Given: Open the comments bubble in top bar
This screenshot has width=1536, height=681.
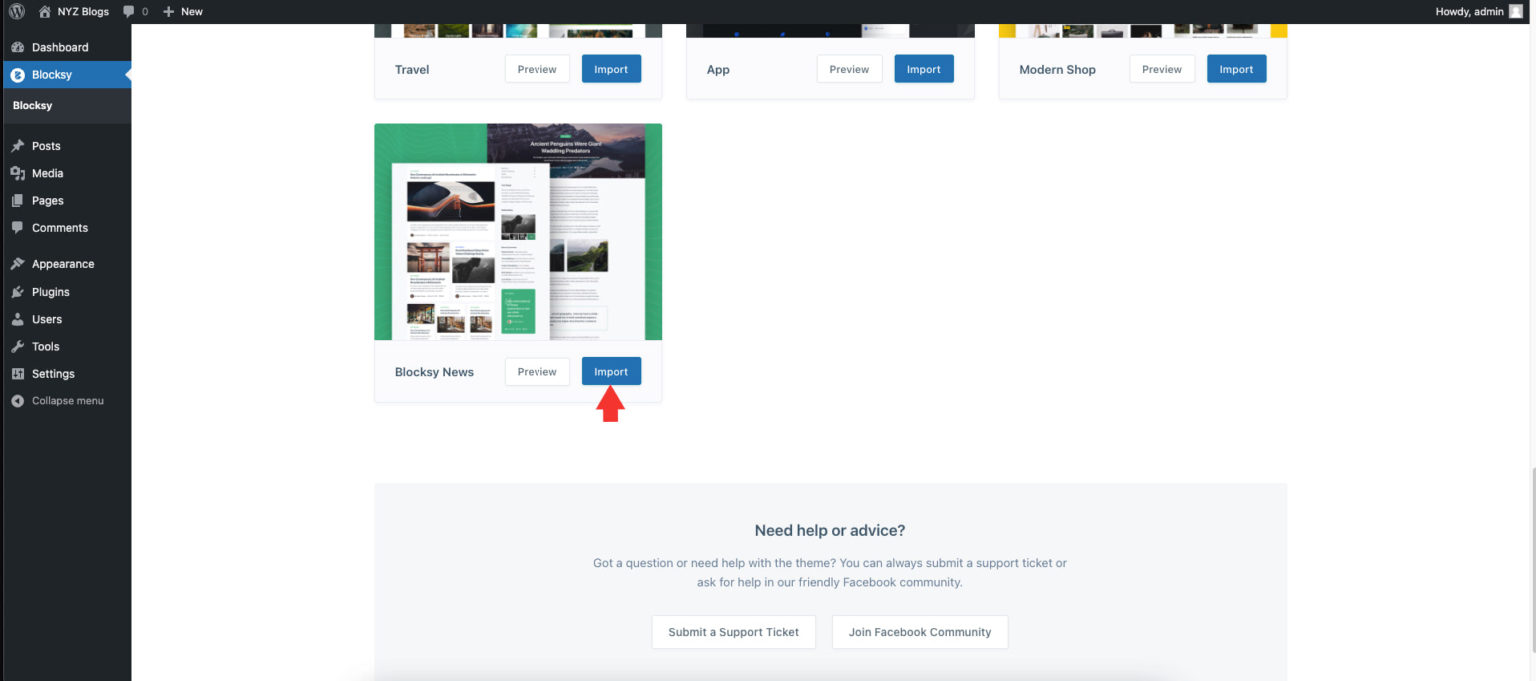Looking at the screenshot, I should click(129, 11).
